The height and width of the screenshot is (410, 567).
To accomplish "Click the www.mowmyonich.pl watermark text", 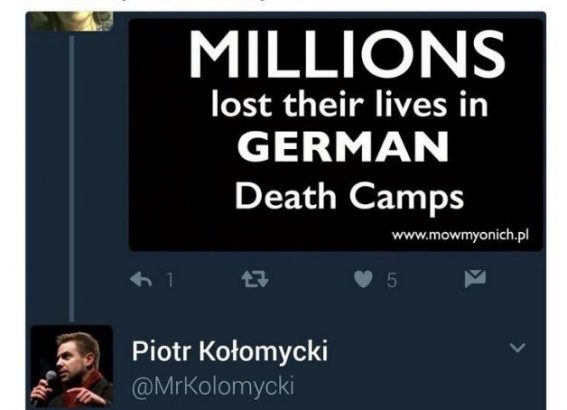I will pyautogui.click(x=460, y=235).
